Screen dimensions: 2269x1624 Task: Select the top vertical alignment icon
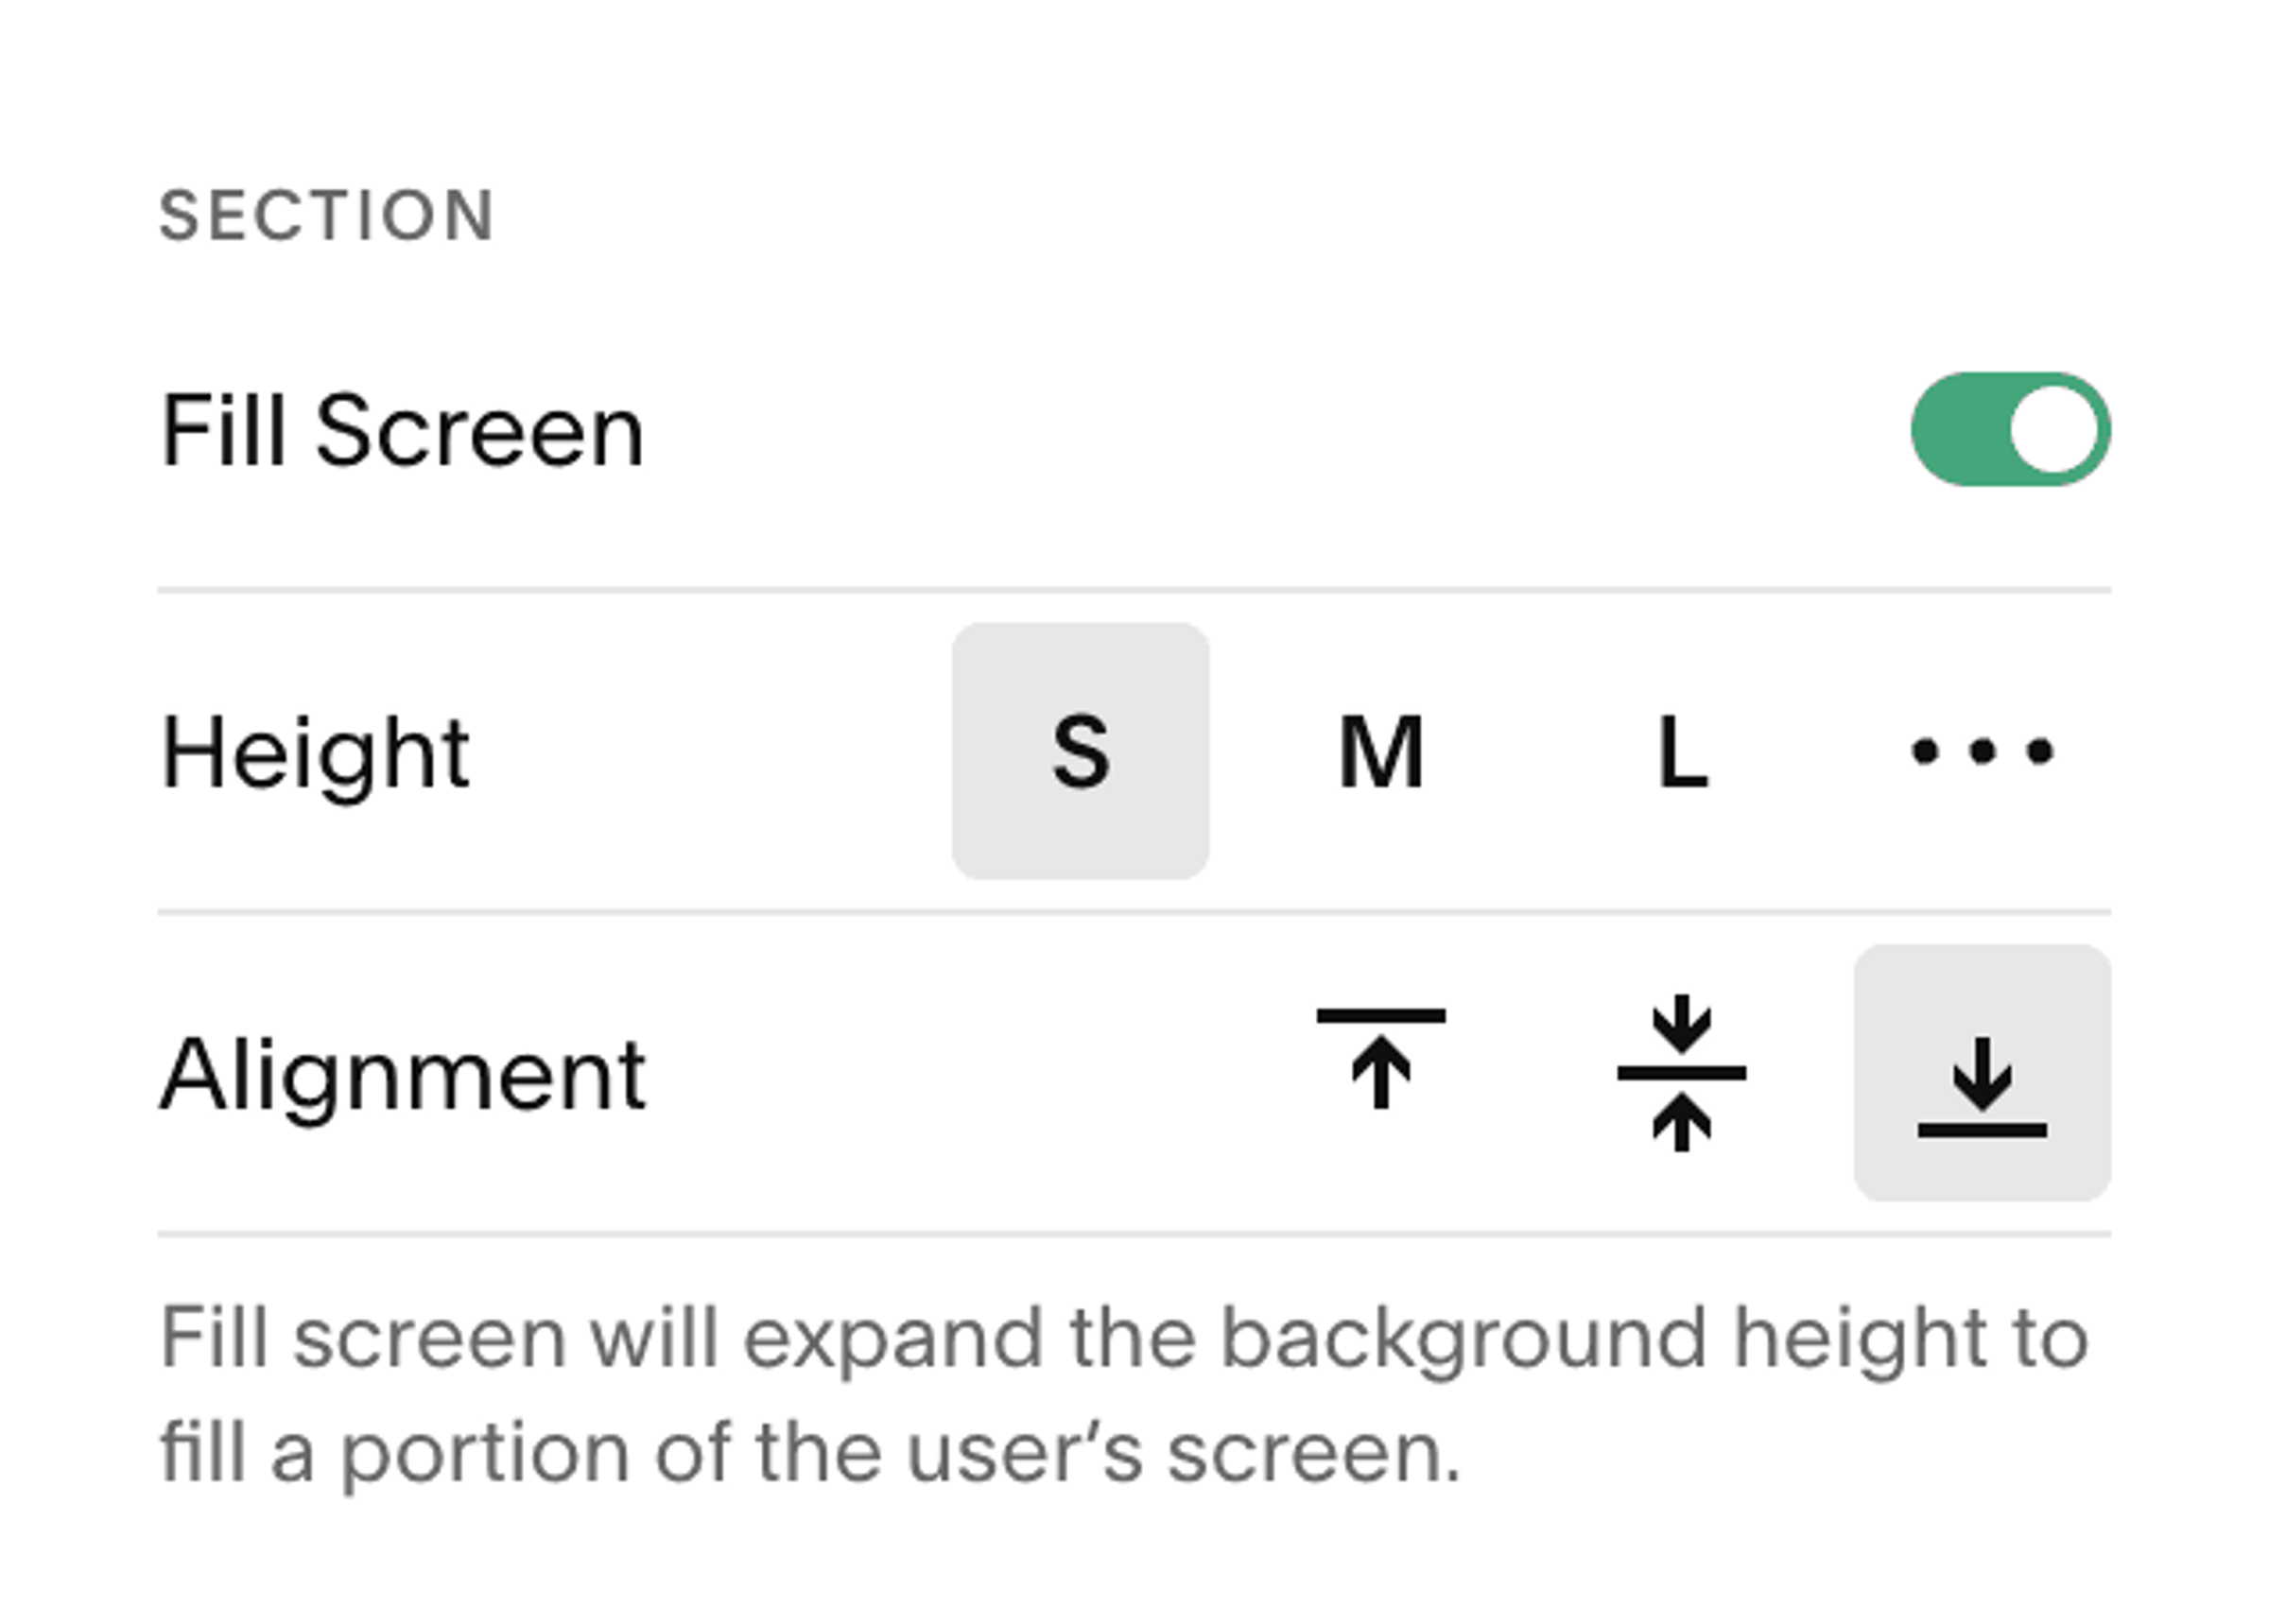(x=1380, y=1072)
